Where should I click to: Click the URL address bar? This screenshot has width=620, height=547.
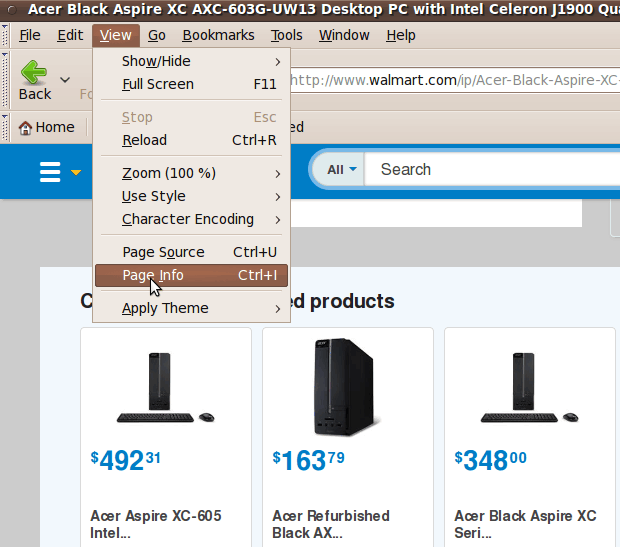455,80
